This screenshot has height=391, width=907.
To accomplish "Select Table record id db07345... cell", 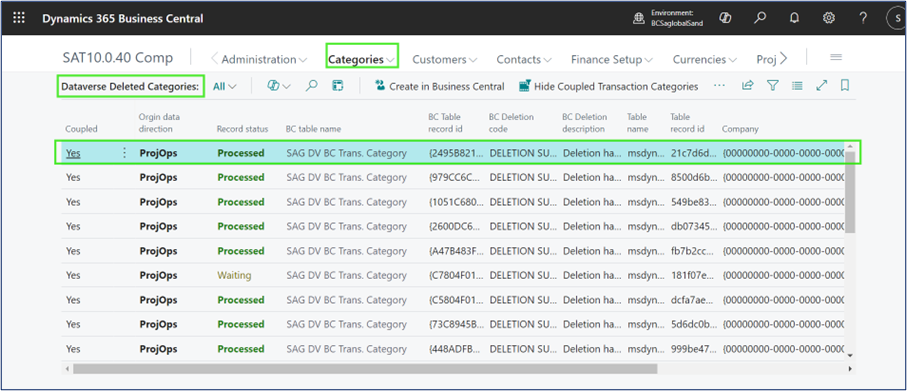I will (x=694, y=226).
